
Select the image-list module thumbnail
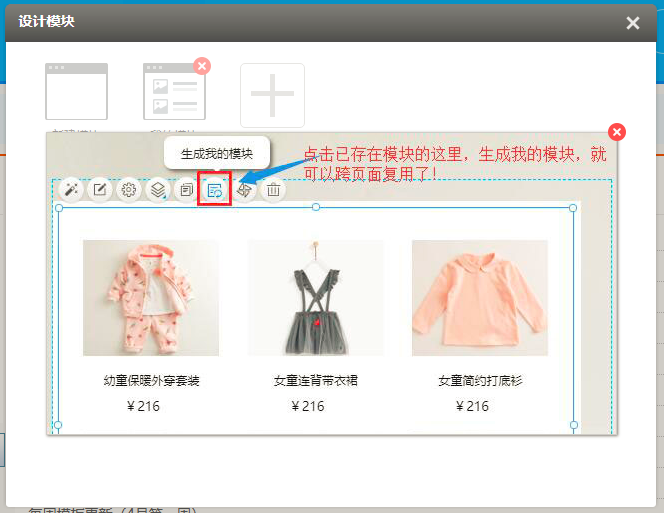tap(174, 92)
